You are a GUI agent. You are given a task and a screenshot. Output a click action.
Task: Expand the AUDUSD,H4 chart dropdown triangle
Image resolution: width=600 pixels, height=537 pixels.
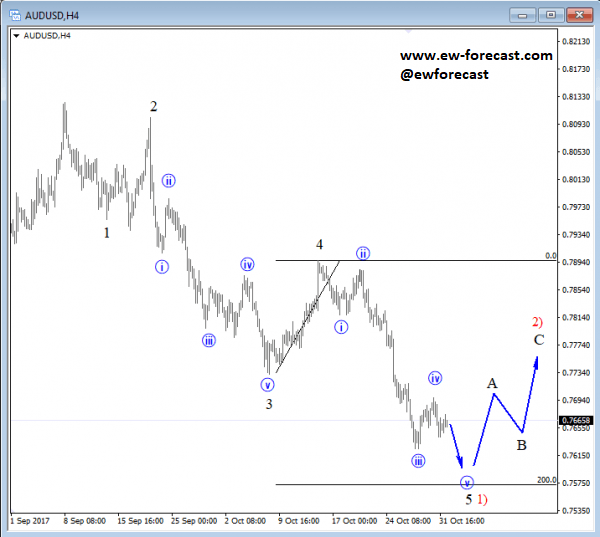pos(16,36)
